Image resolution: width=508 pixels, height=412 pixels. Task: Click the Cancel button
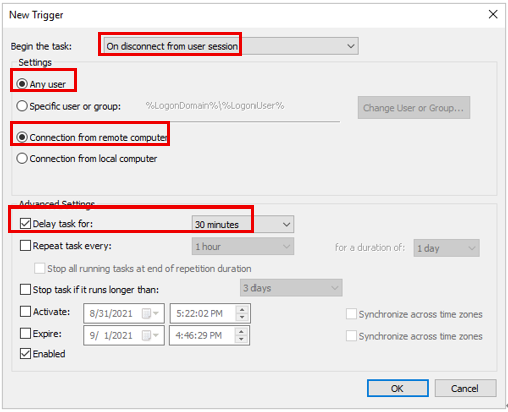coord(465,388)
